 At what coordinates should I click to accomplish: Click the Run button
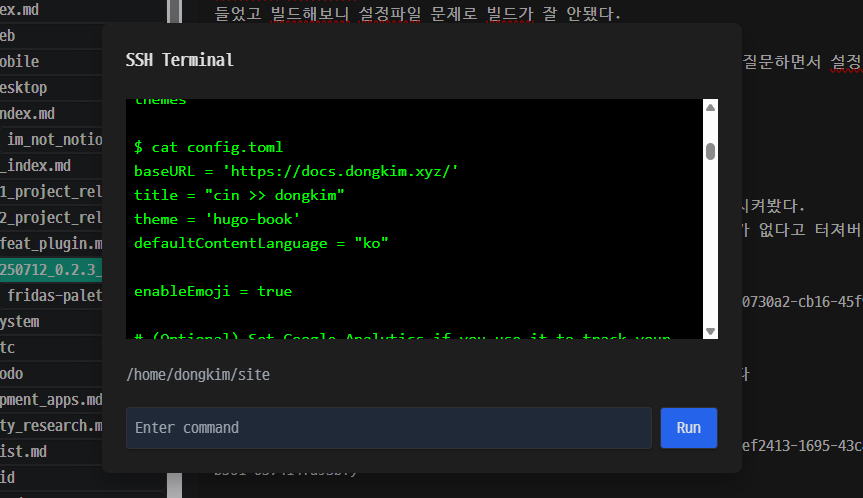tap(688, 428)
